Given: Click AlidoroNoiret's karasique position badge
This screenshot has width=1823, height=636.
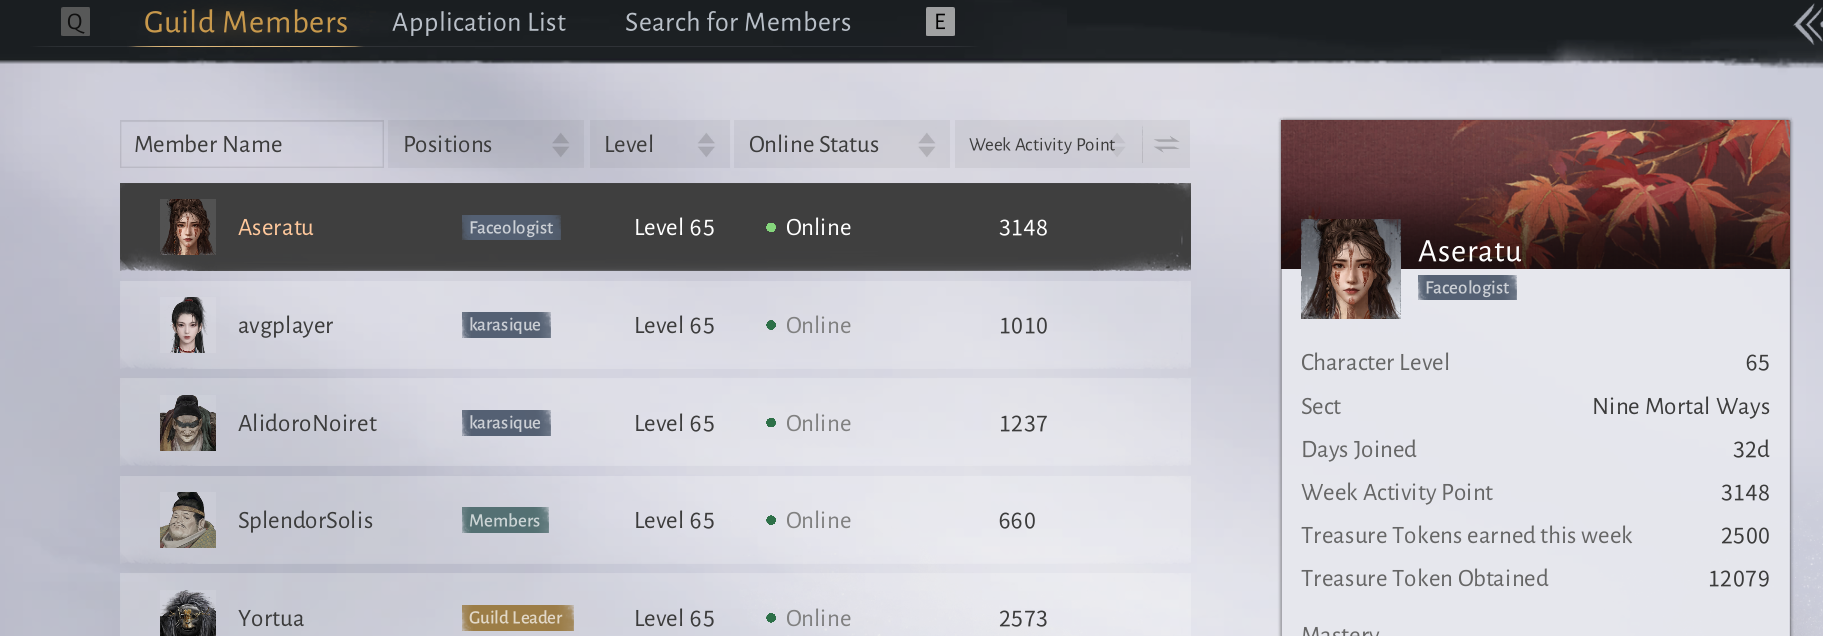Looking at the screenshot, I should [506, 423].
